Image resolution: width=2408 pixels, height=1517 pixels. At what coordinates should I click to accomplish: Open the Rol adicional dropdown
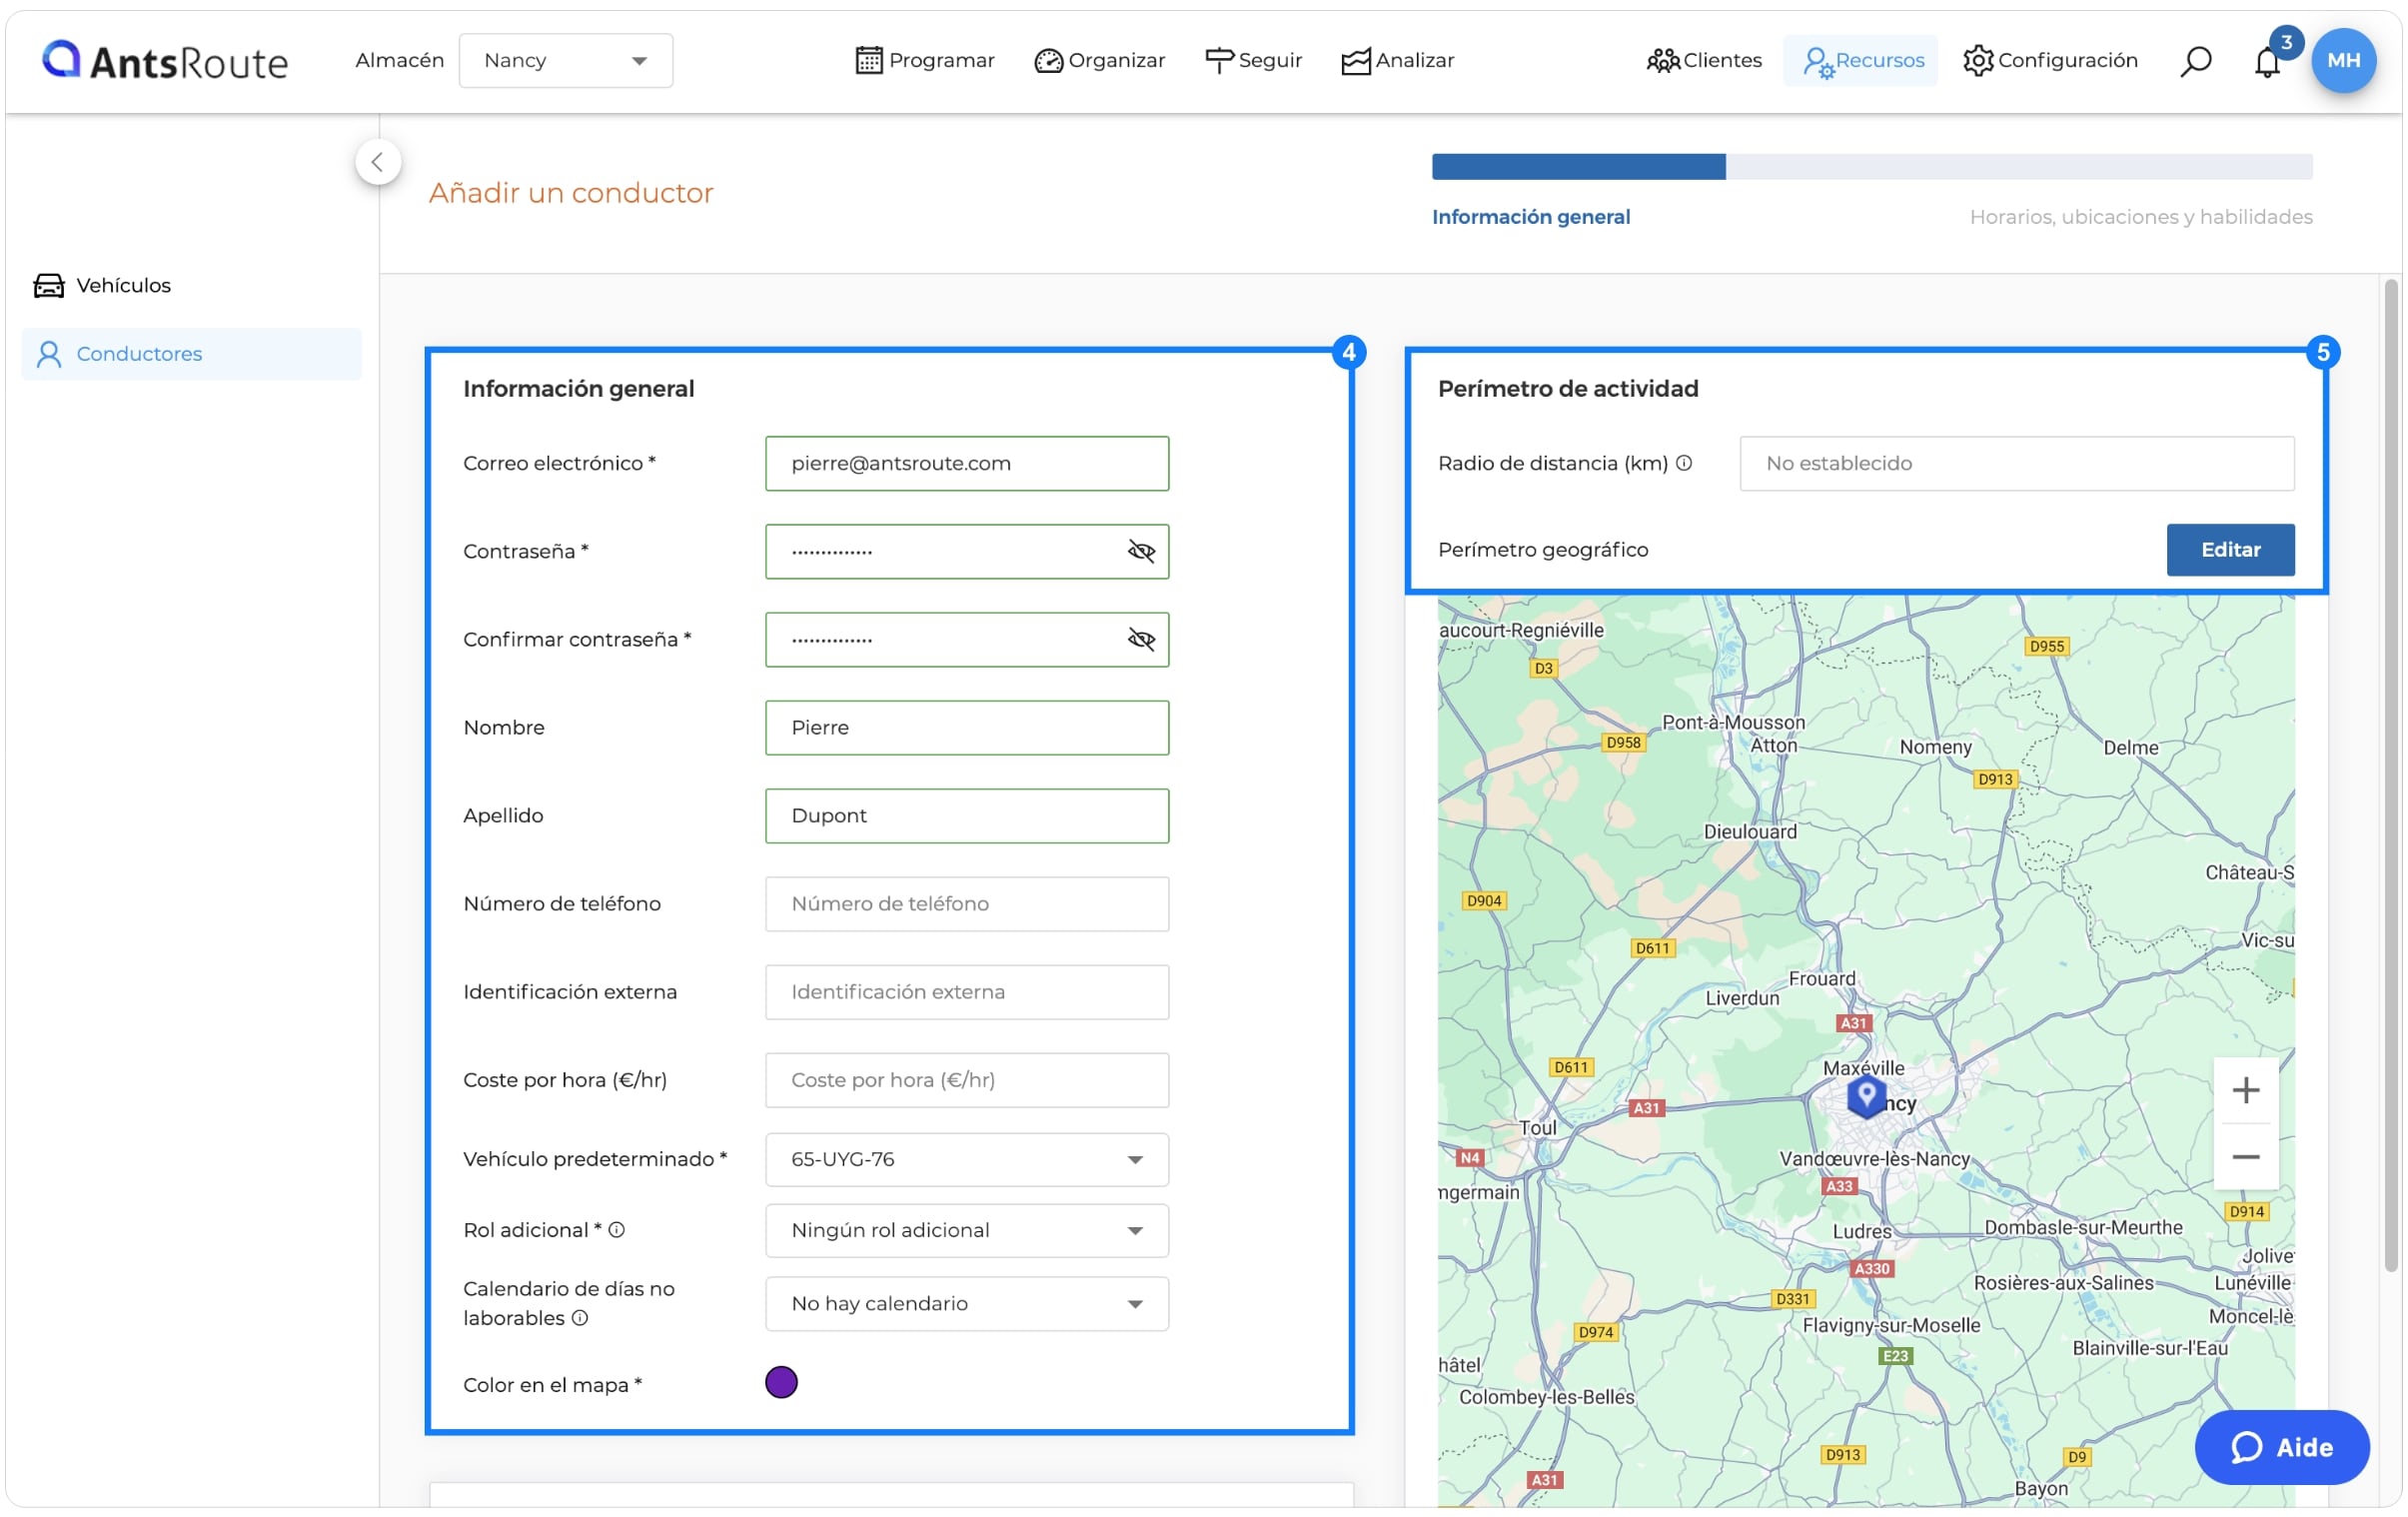(967, 1230)
